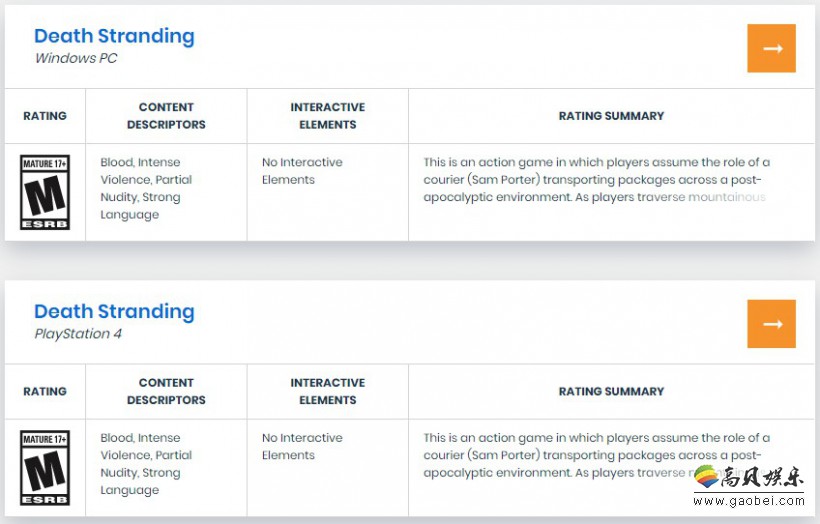
Task: Click ESRB Mature 17+ icon in Windows PC row
Action: [45, 192]
